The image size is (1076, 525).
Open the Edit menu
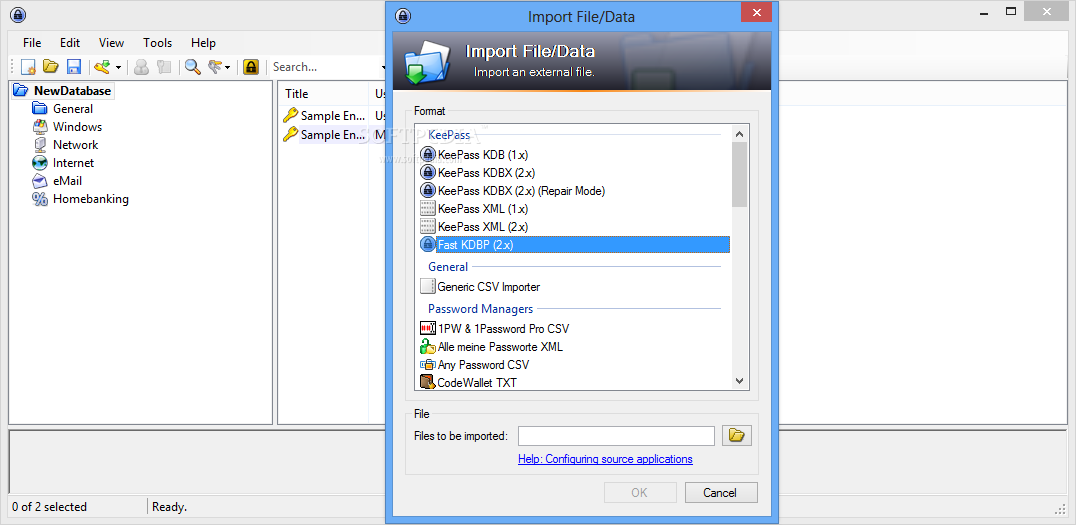pyautogui.click(x=70, y=43)
